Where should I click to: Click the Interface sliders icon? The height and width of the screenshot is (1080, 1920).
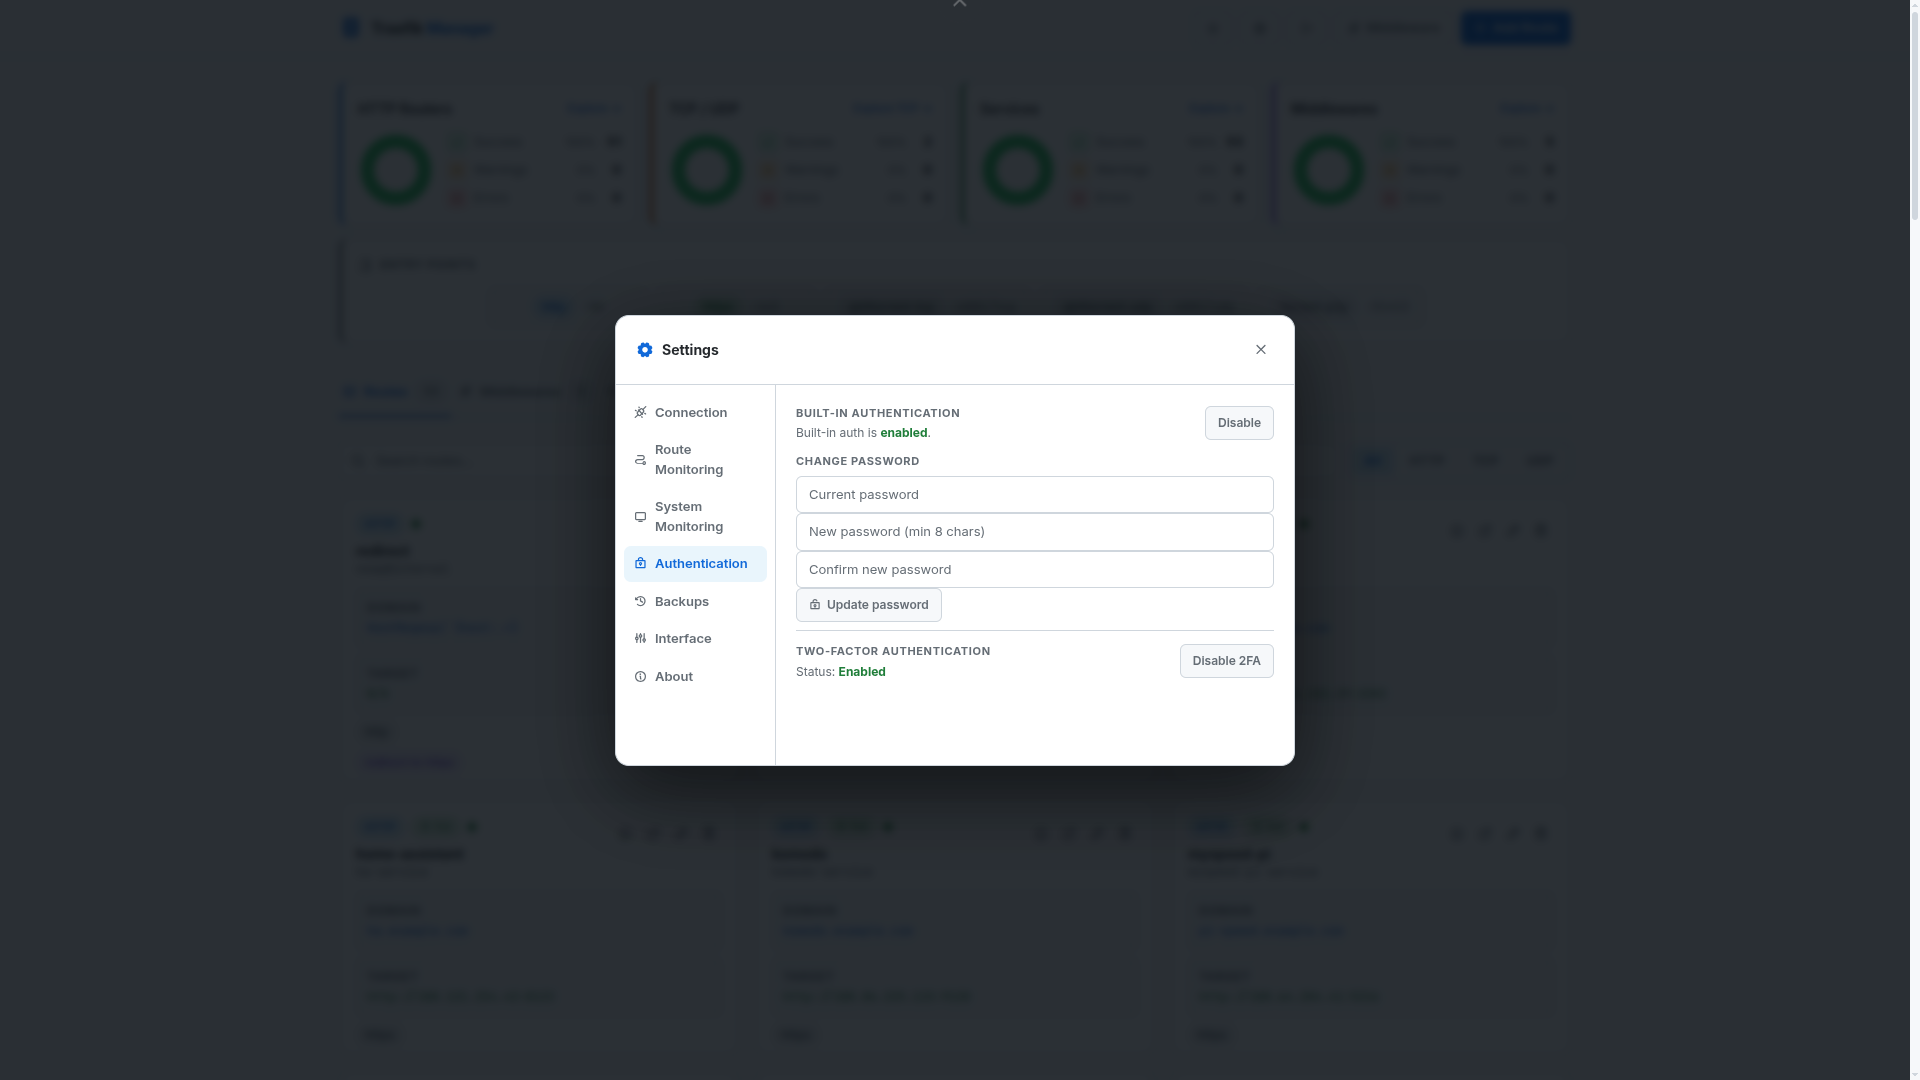(x=640, y=638)
